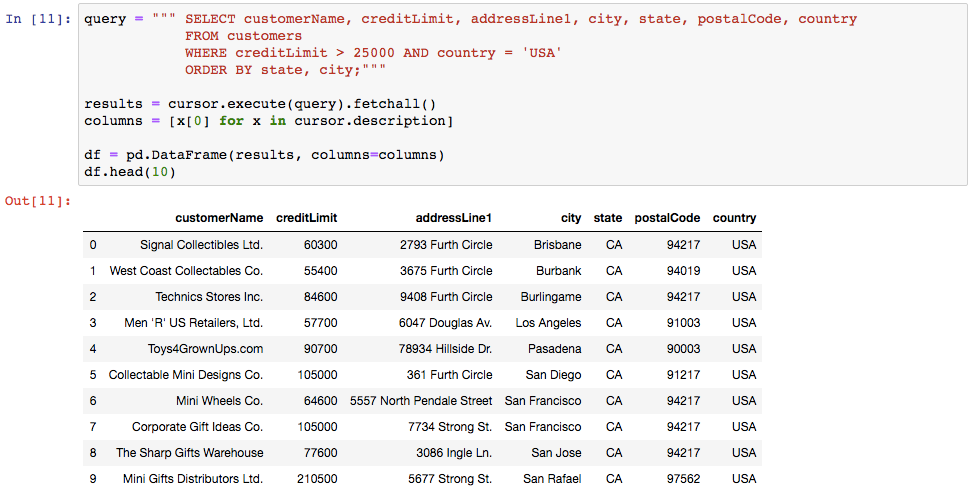Screen dimensions: 972x499
Task: Select the Mini Gifts Distributors Ltd. cell
Action: pos(193,479)
